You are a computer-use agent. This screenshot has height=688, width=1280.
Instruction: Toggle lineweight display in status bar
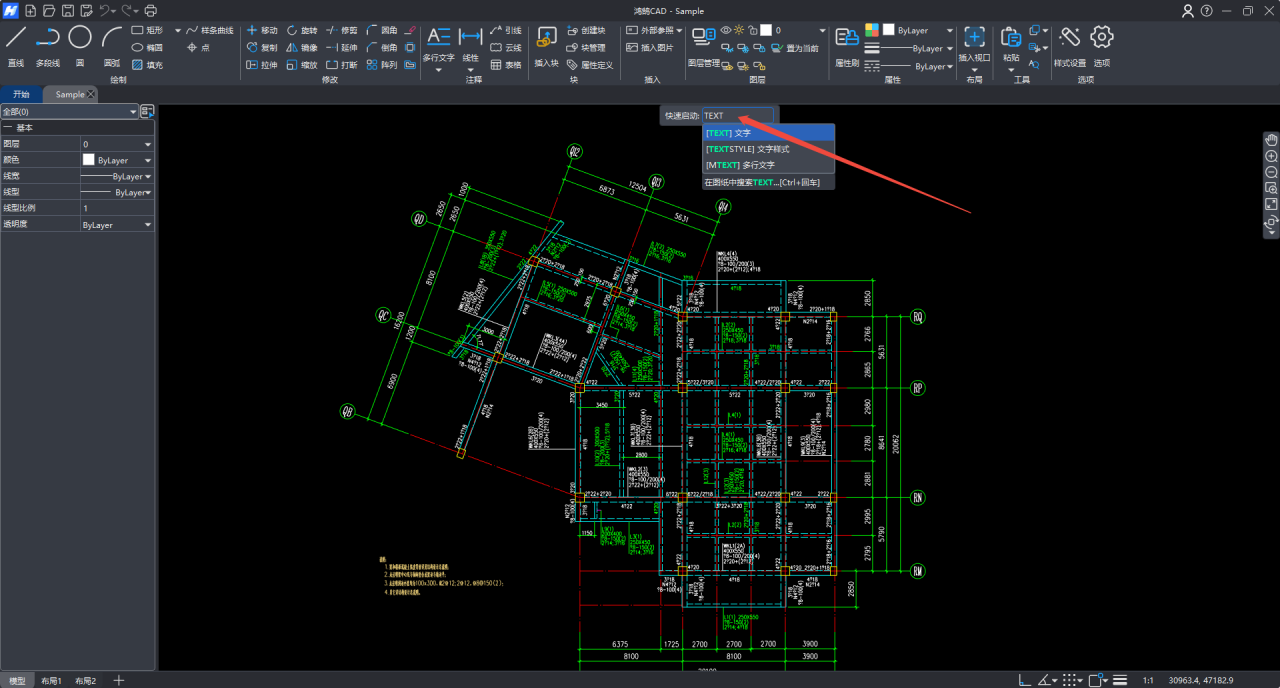click(1120, 680)
